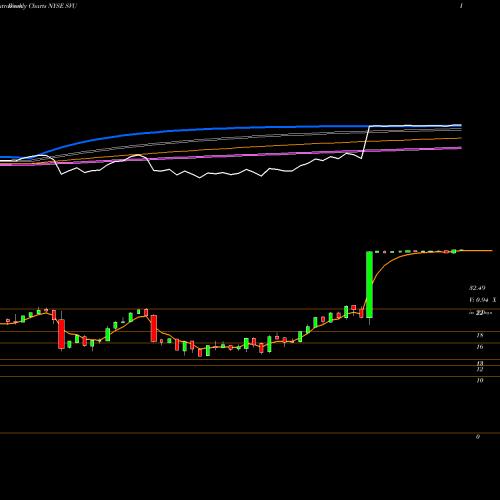The image size is (500, 500).
Task: Click the 12 price axis label
Action: point(480,370)
